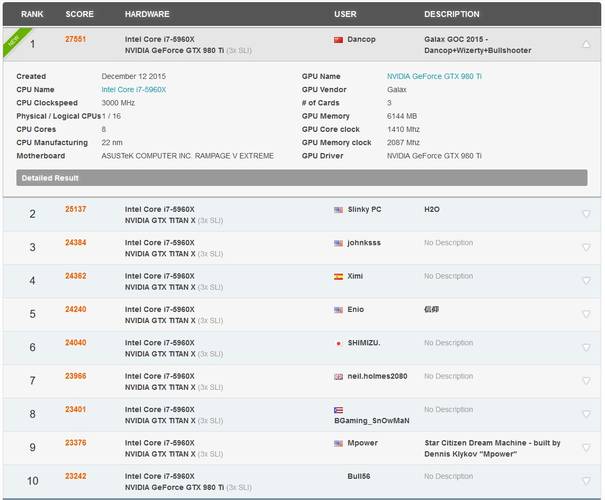Sort by the SCORE column header
The height and width of the screenshot is (500, 605).
[x=79, y=14]
